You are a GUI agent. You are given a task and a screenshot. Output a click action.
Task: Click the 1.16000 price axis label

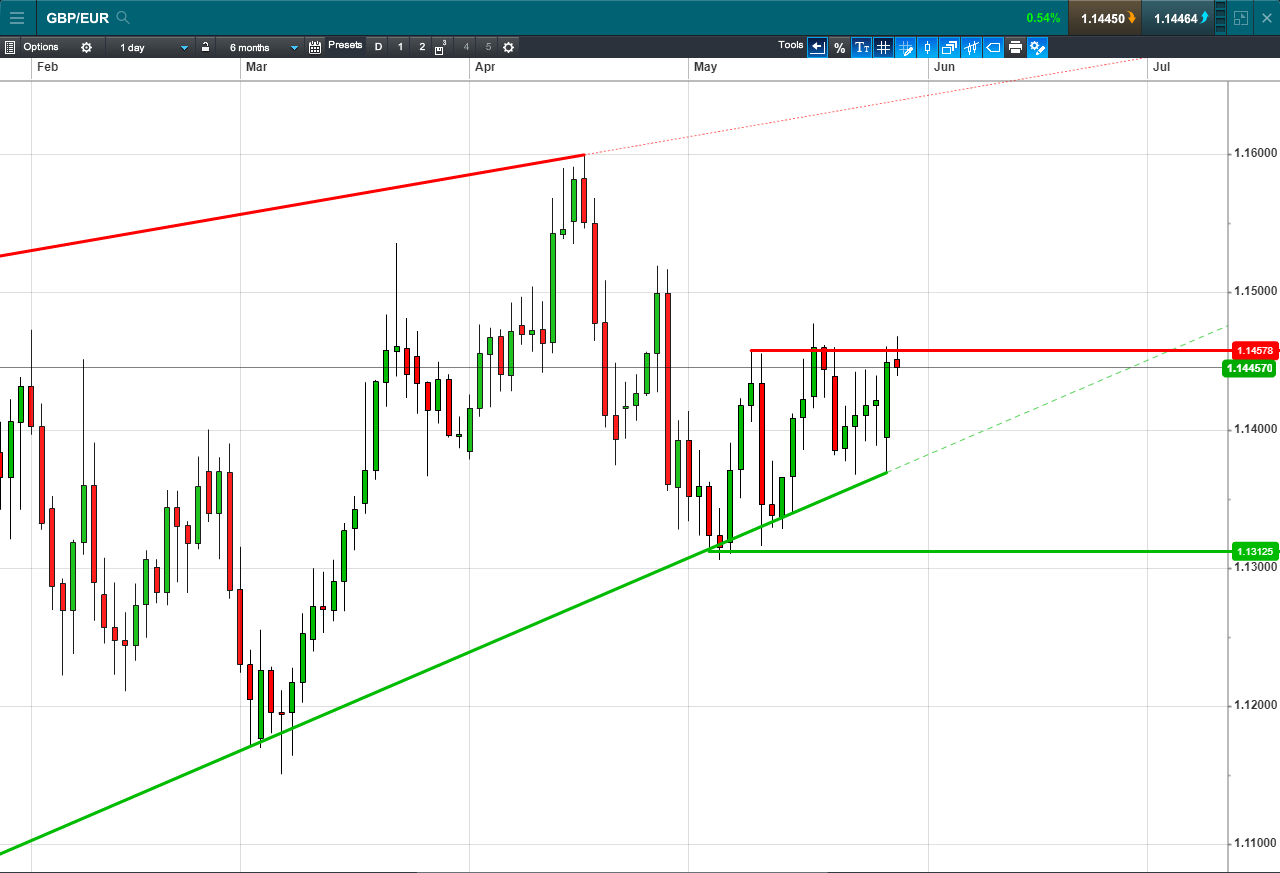1256,154
